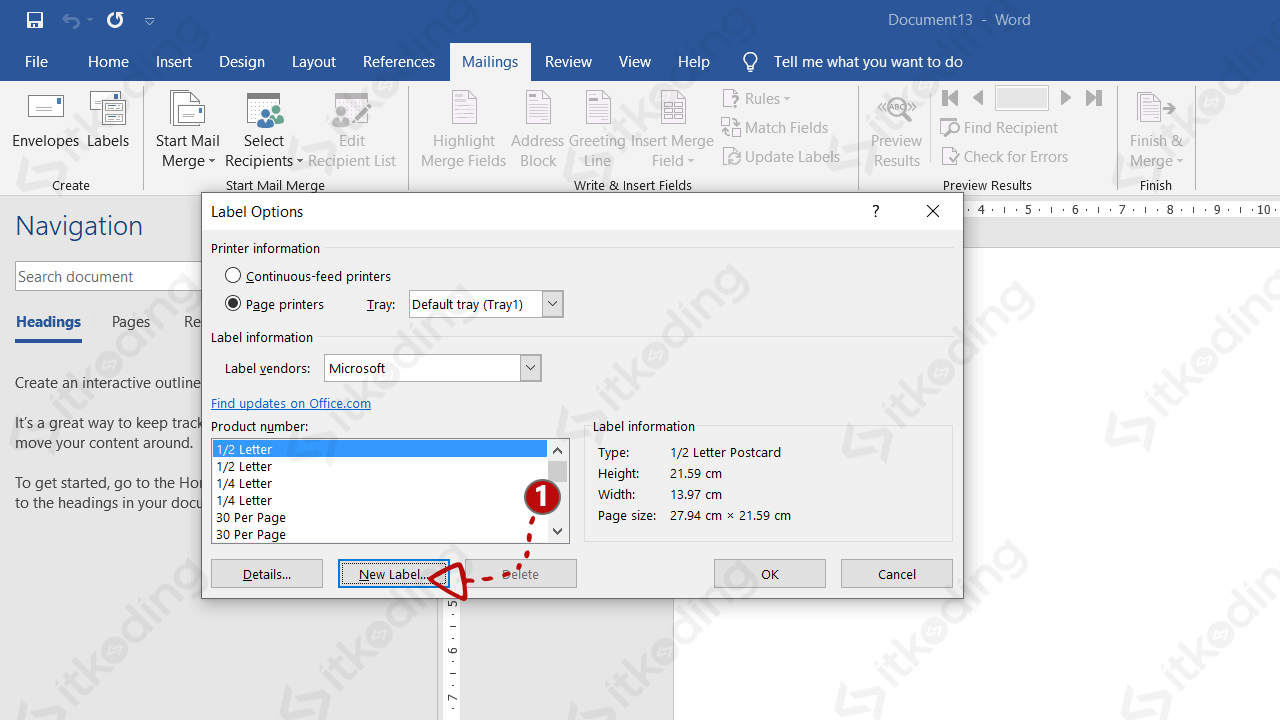The image size is (1280, 720).
Task: Switch to the View tab
Action: (635, 62)
